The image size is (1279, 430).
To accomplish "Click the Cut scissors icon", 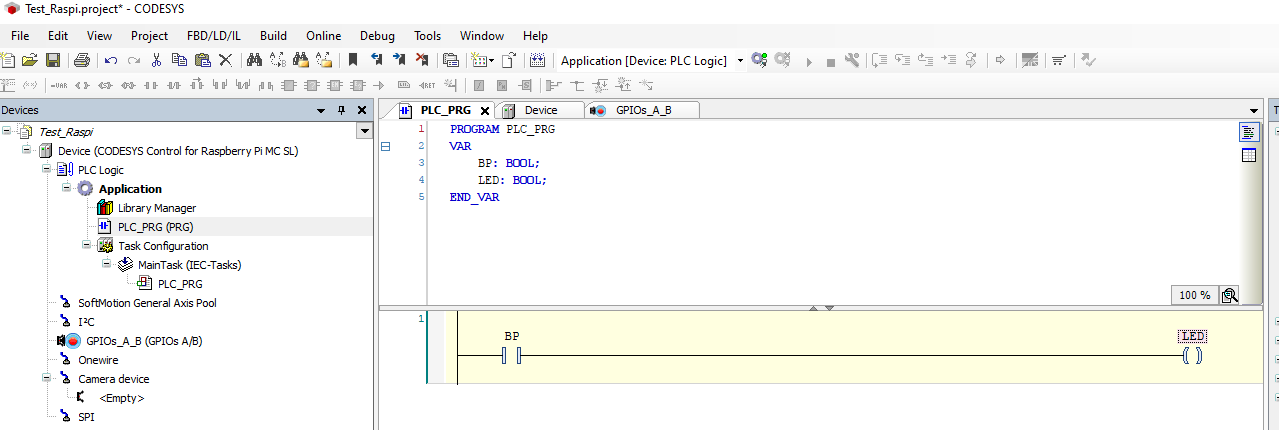I will pos(156,61).
